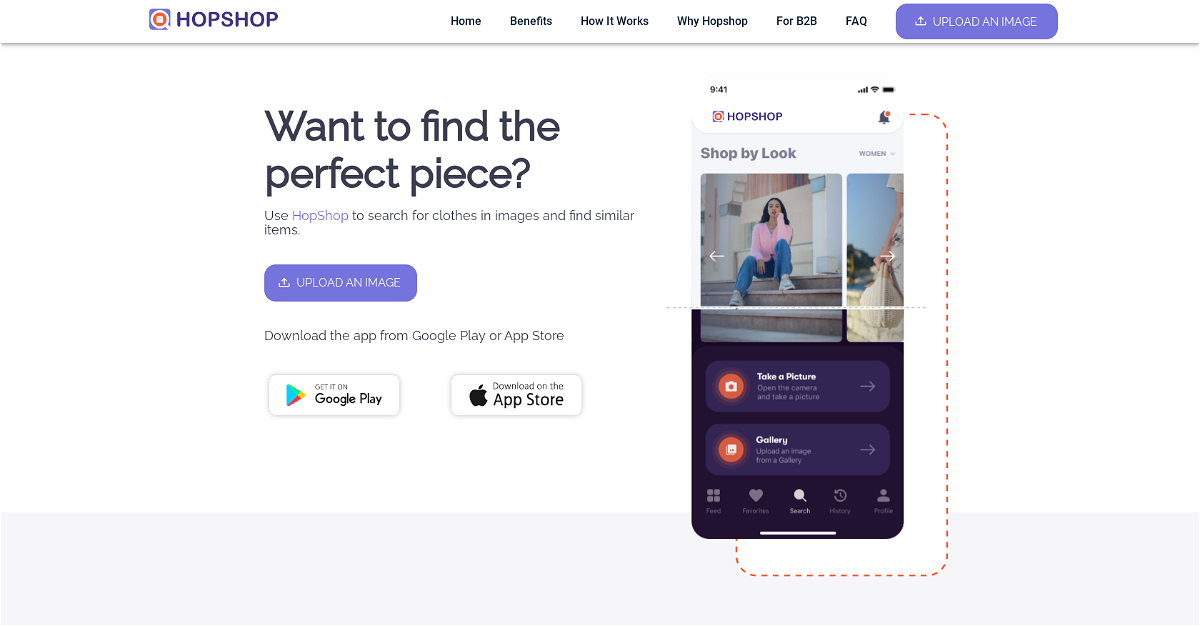Click the header Upload an Image button
The height and width of the screenshot is (626, 1200).
pyautogui.click(x=976, y=21)
